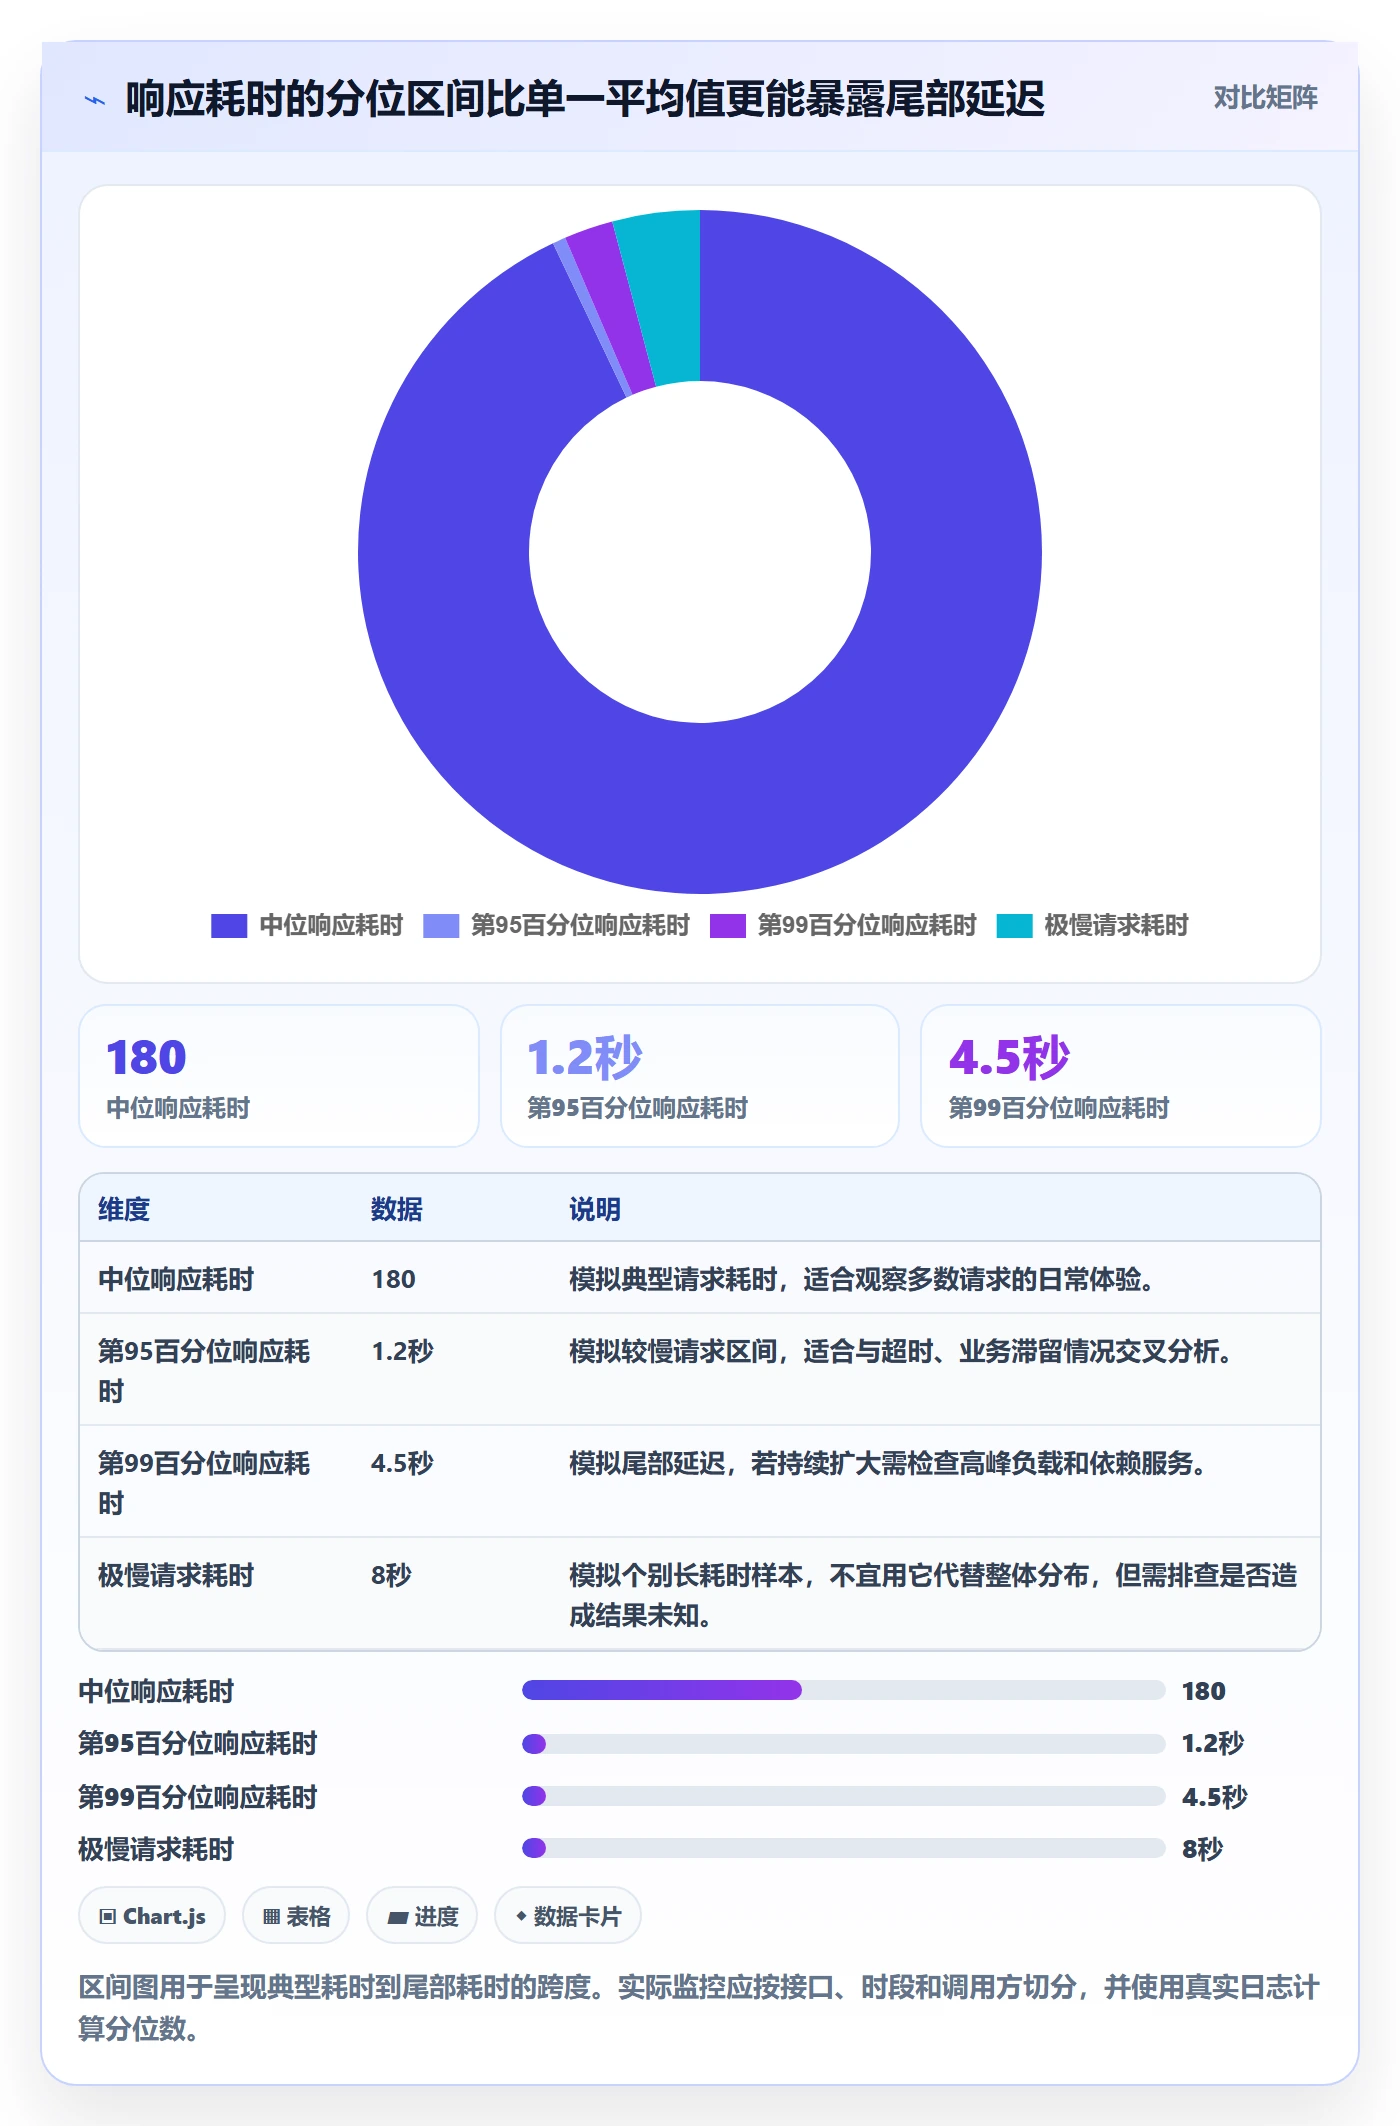Click the lightning bolt icon beside the title

pos(95,100)
